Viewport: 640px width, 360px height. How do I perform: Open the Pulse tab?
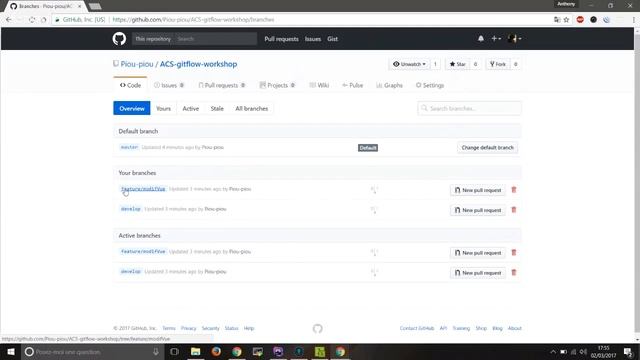pos(353,85)
